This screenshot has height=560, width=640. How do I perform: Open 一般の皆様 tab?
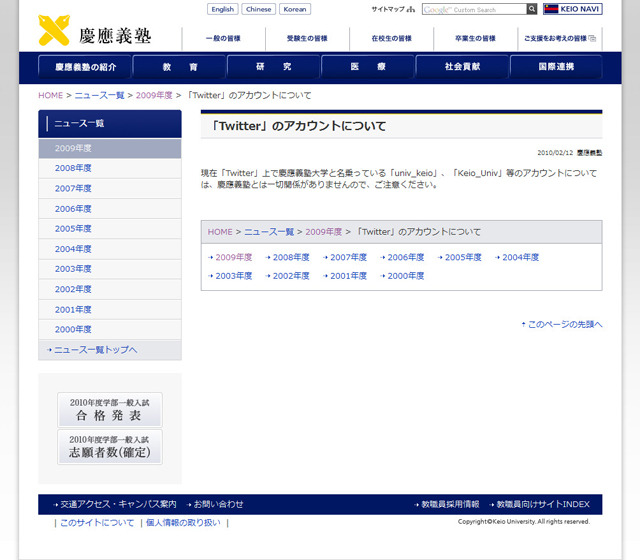(223, 38)
